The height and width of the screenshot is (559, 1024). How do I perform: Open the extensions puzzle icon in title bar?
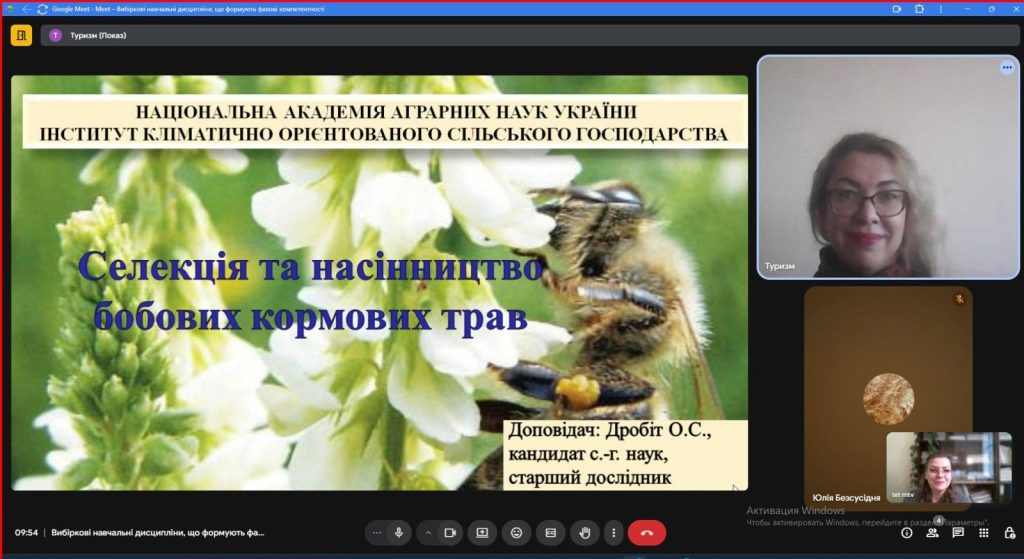920,9
